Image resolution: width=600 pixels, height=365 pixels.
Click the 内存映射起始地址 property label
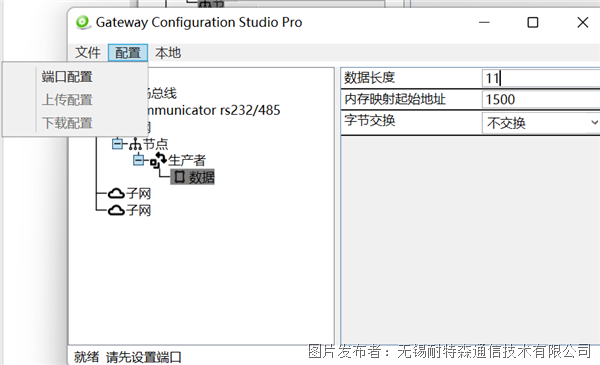pyautogui.click(x=395, y=99)
